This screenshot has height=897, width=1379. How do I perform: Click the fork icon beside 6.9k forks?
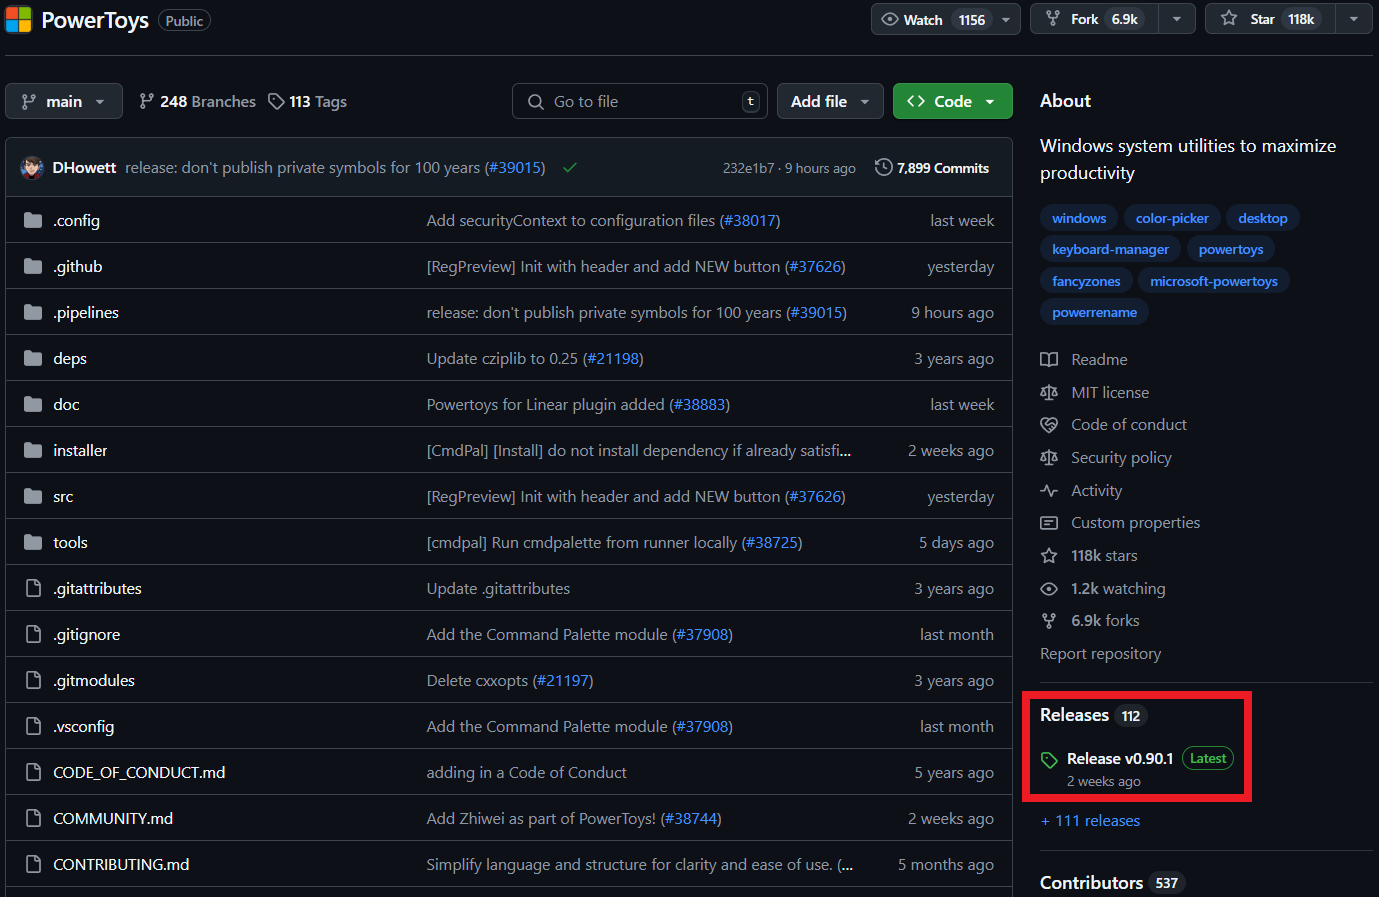(1049, 621)
